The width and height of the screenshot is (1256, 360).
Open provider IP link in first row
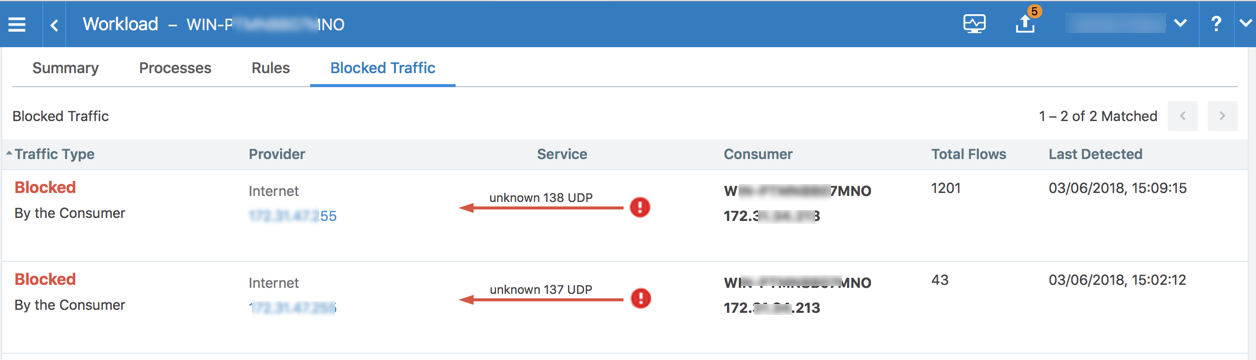(293, 216)
